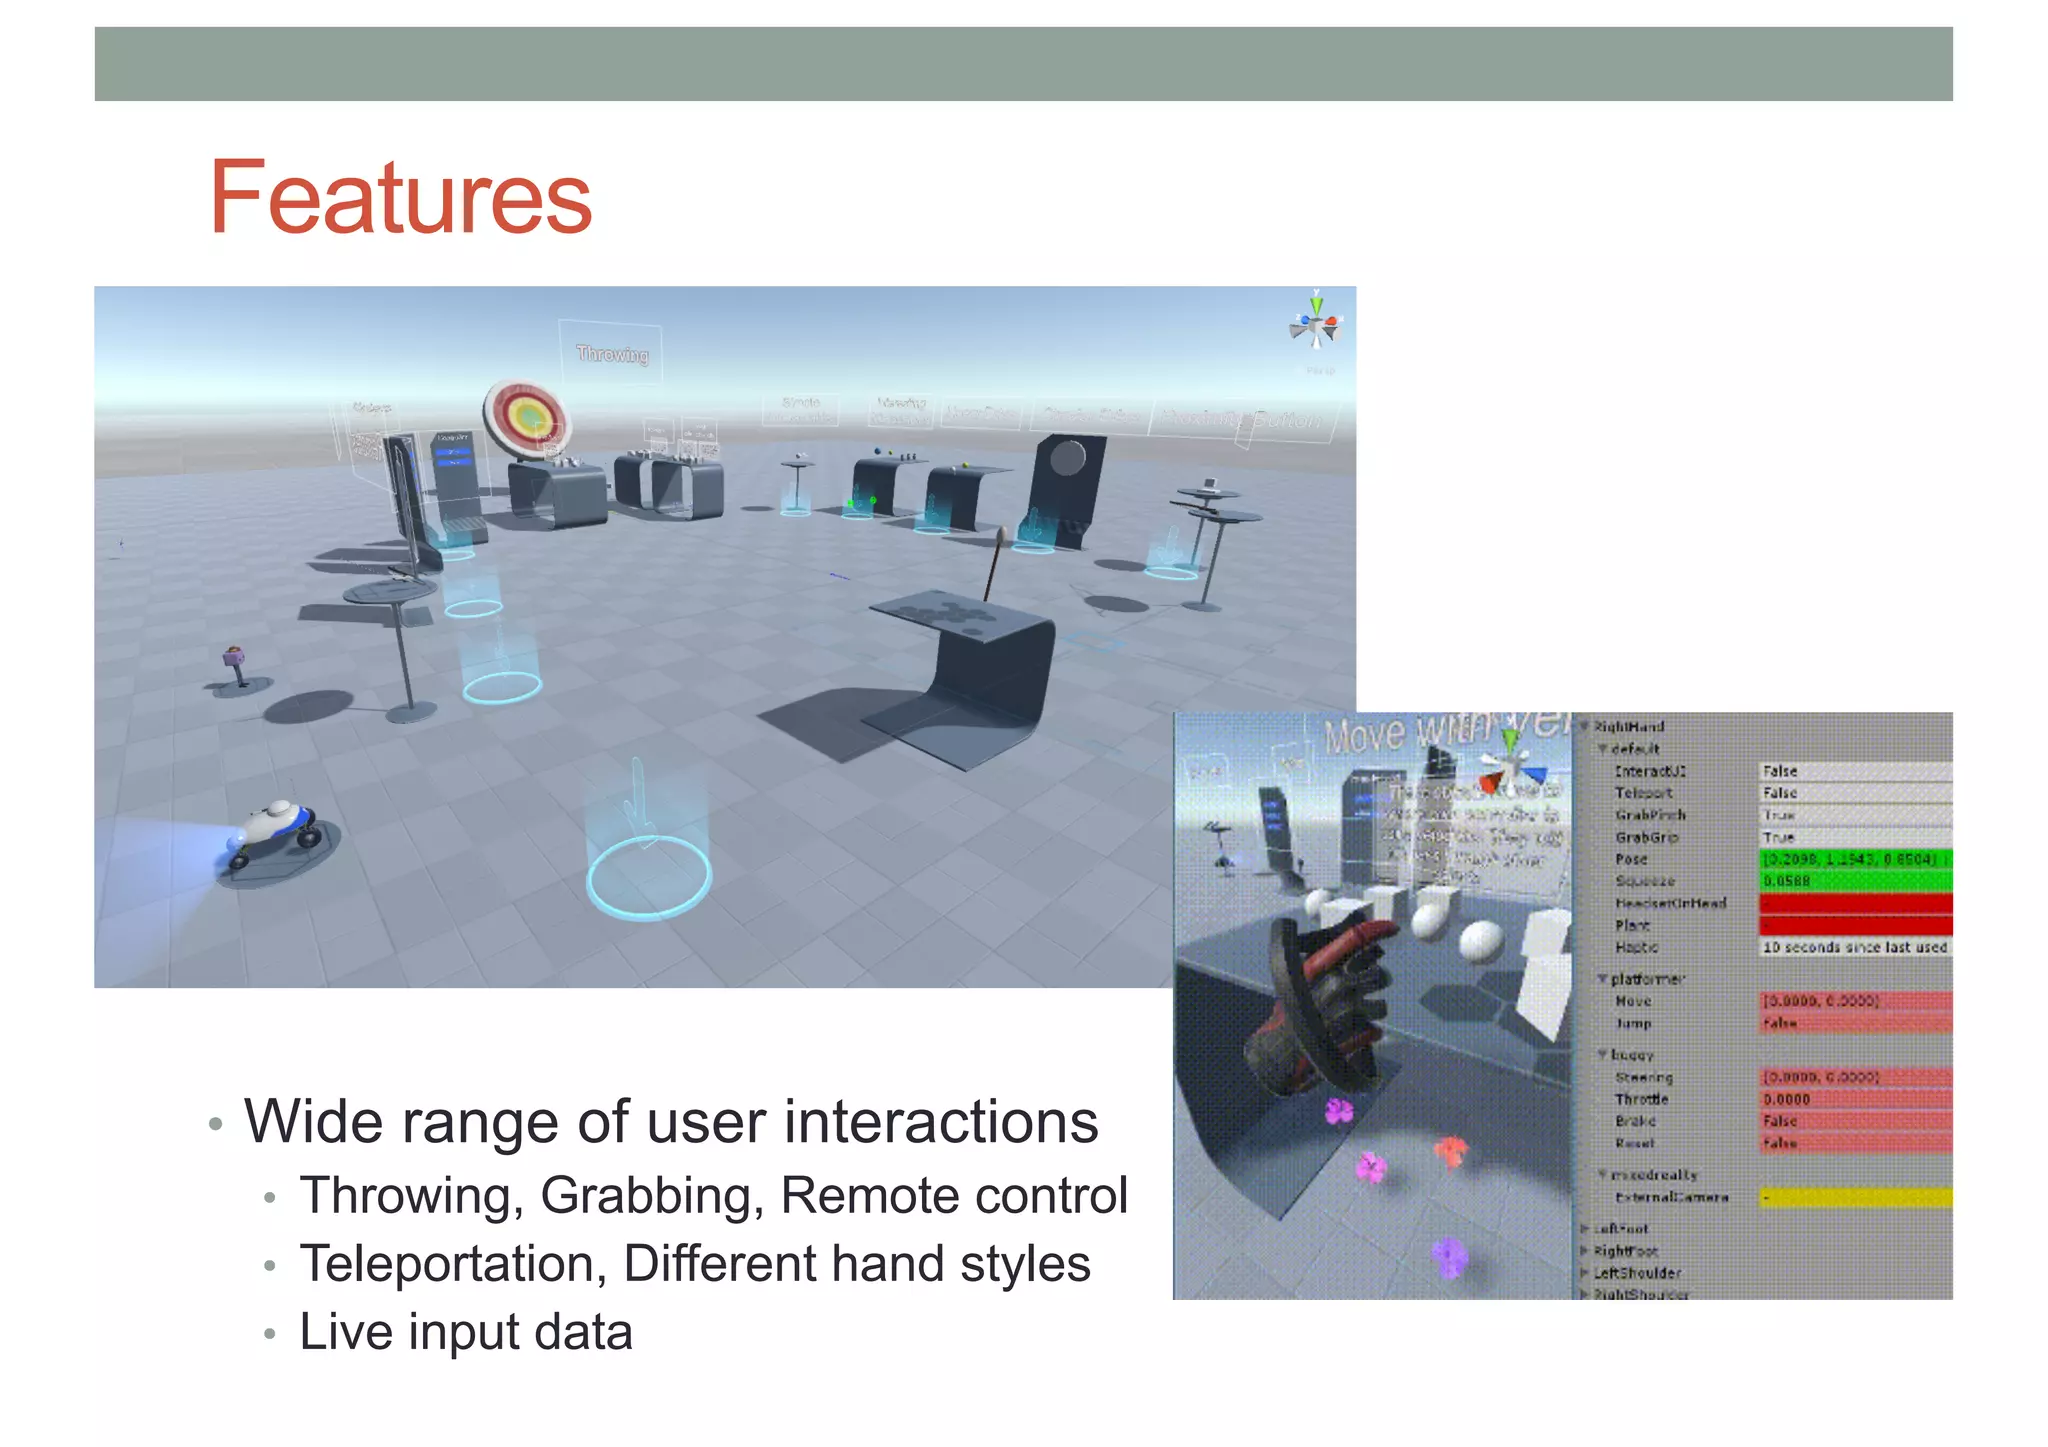Click the green Pose value field
Image resolution: width=2048 pixels, height=1447 pixels.
1855,859
